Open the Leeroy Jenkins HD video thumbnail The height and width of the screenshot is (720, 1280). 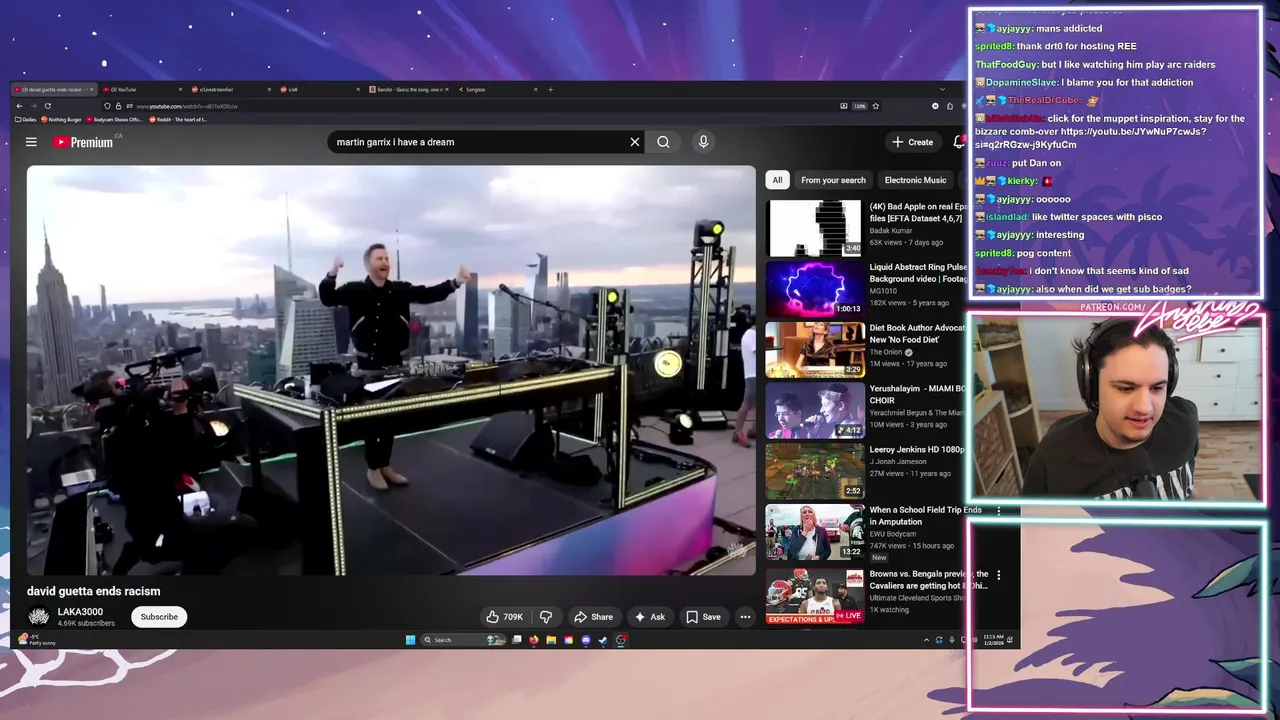[815, 471]
